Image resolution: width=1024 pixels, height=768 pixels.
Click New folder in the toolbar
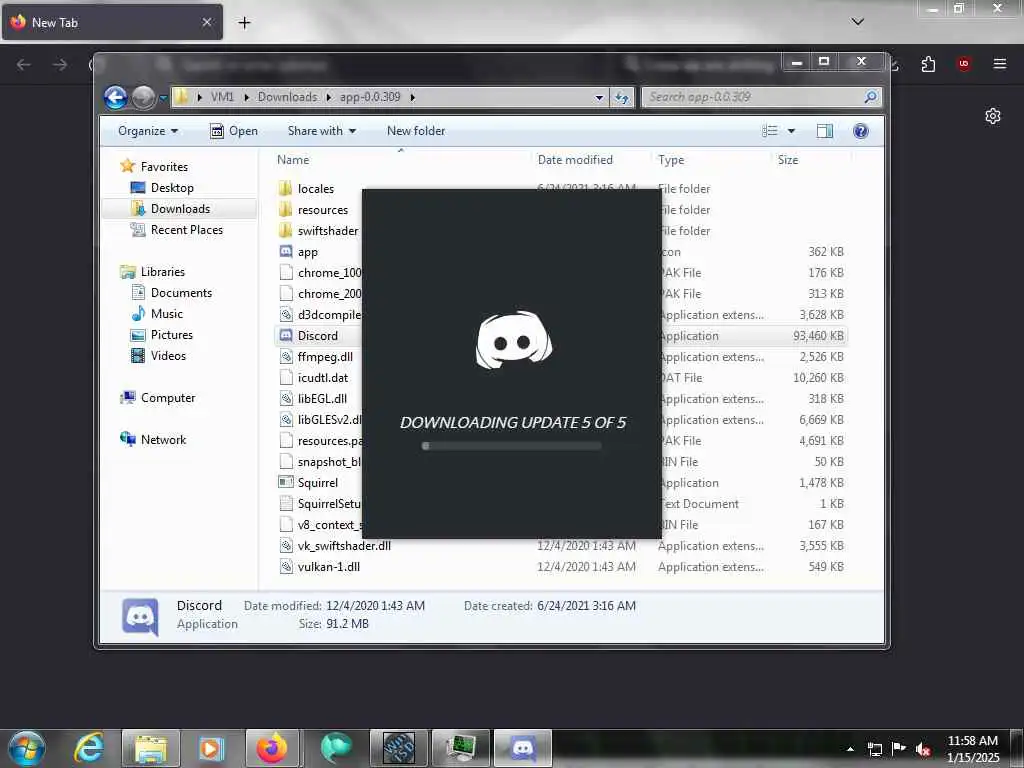416,131
